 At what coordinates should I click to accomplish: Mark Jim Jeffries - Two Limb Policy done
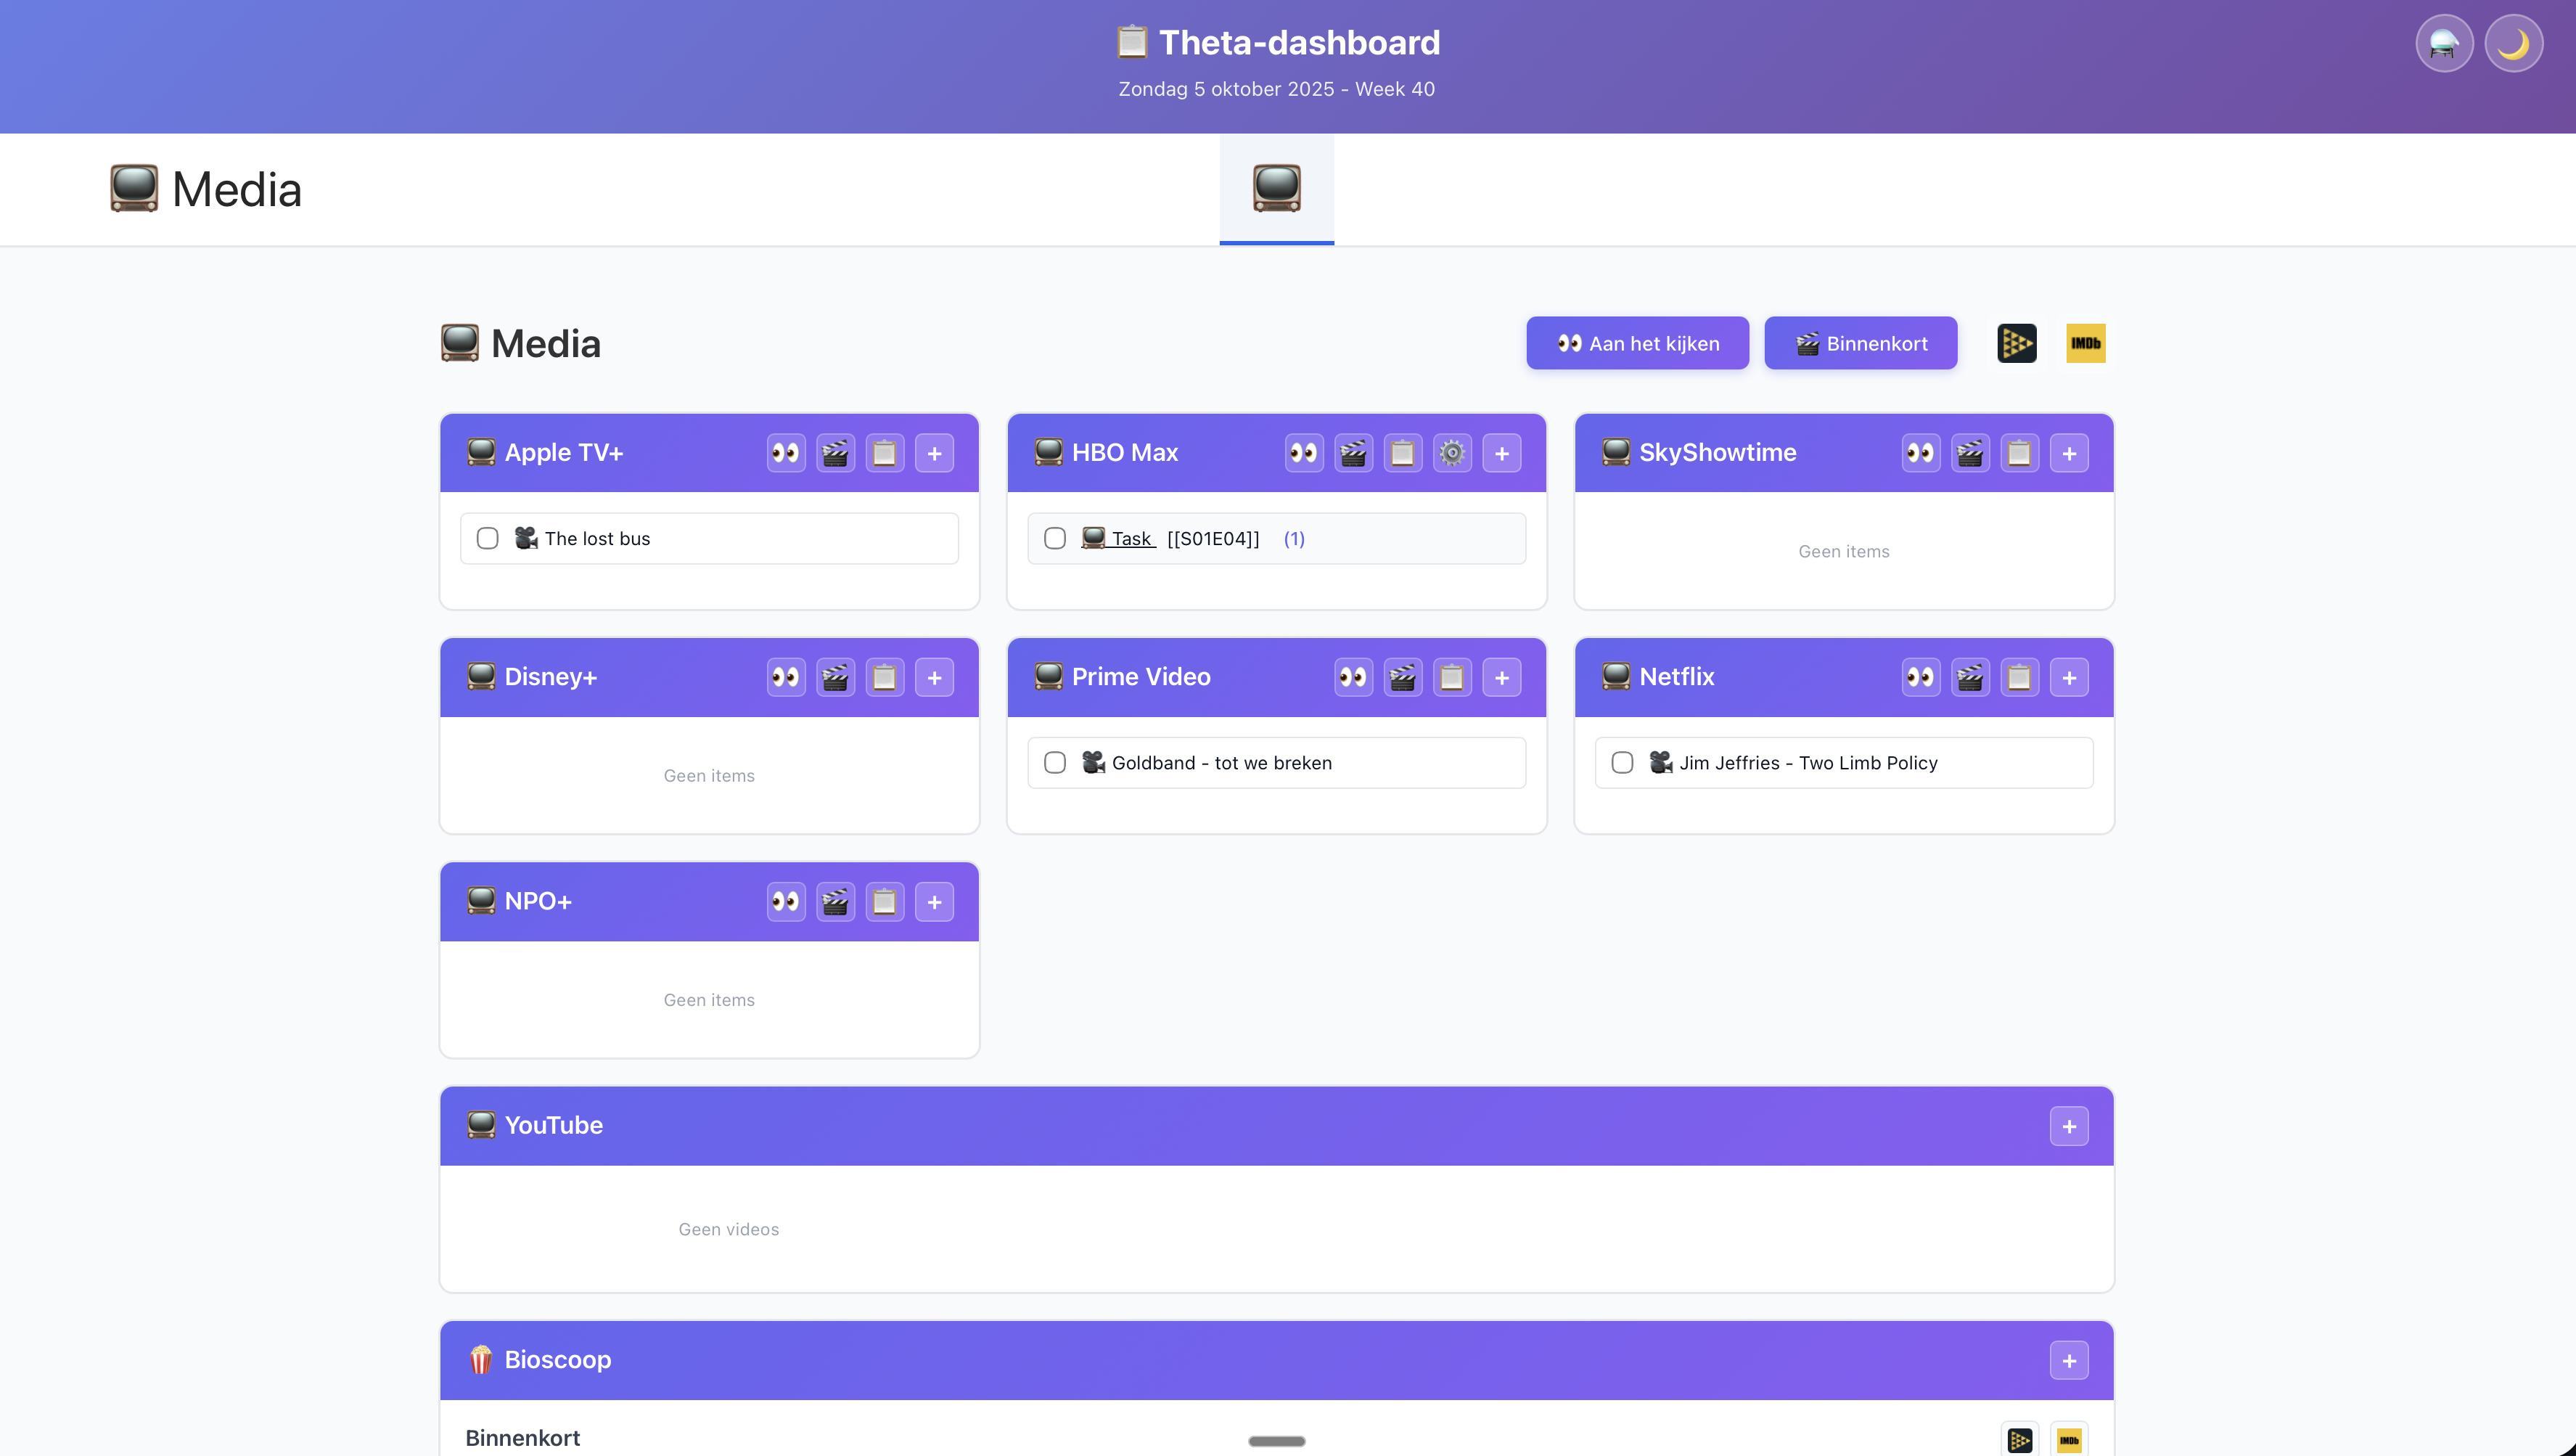1622,762
